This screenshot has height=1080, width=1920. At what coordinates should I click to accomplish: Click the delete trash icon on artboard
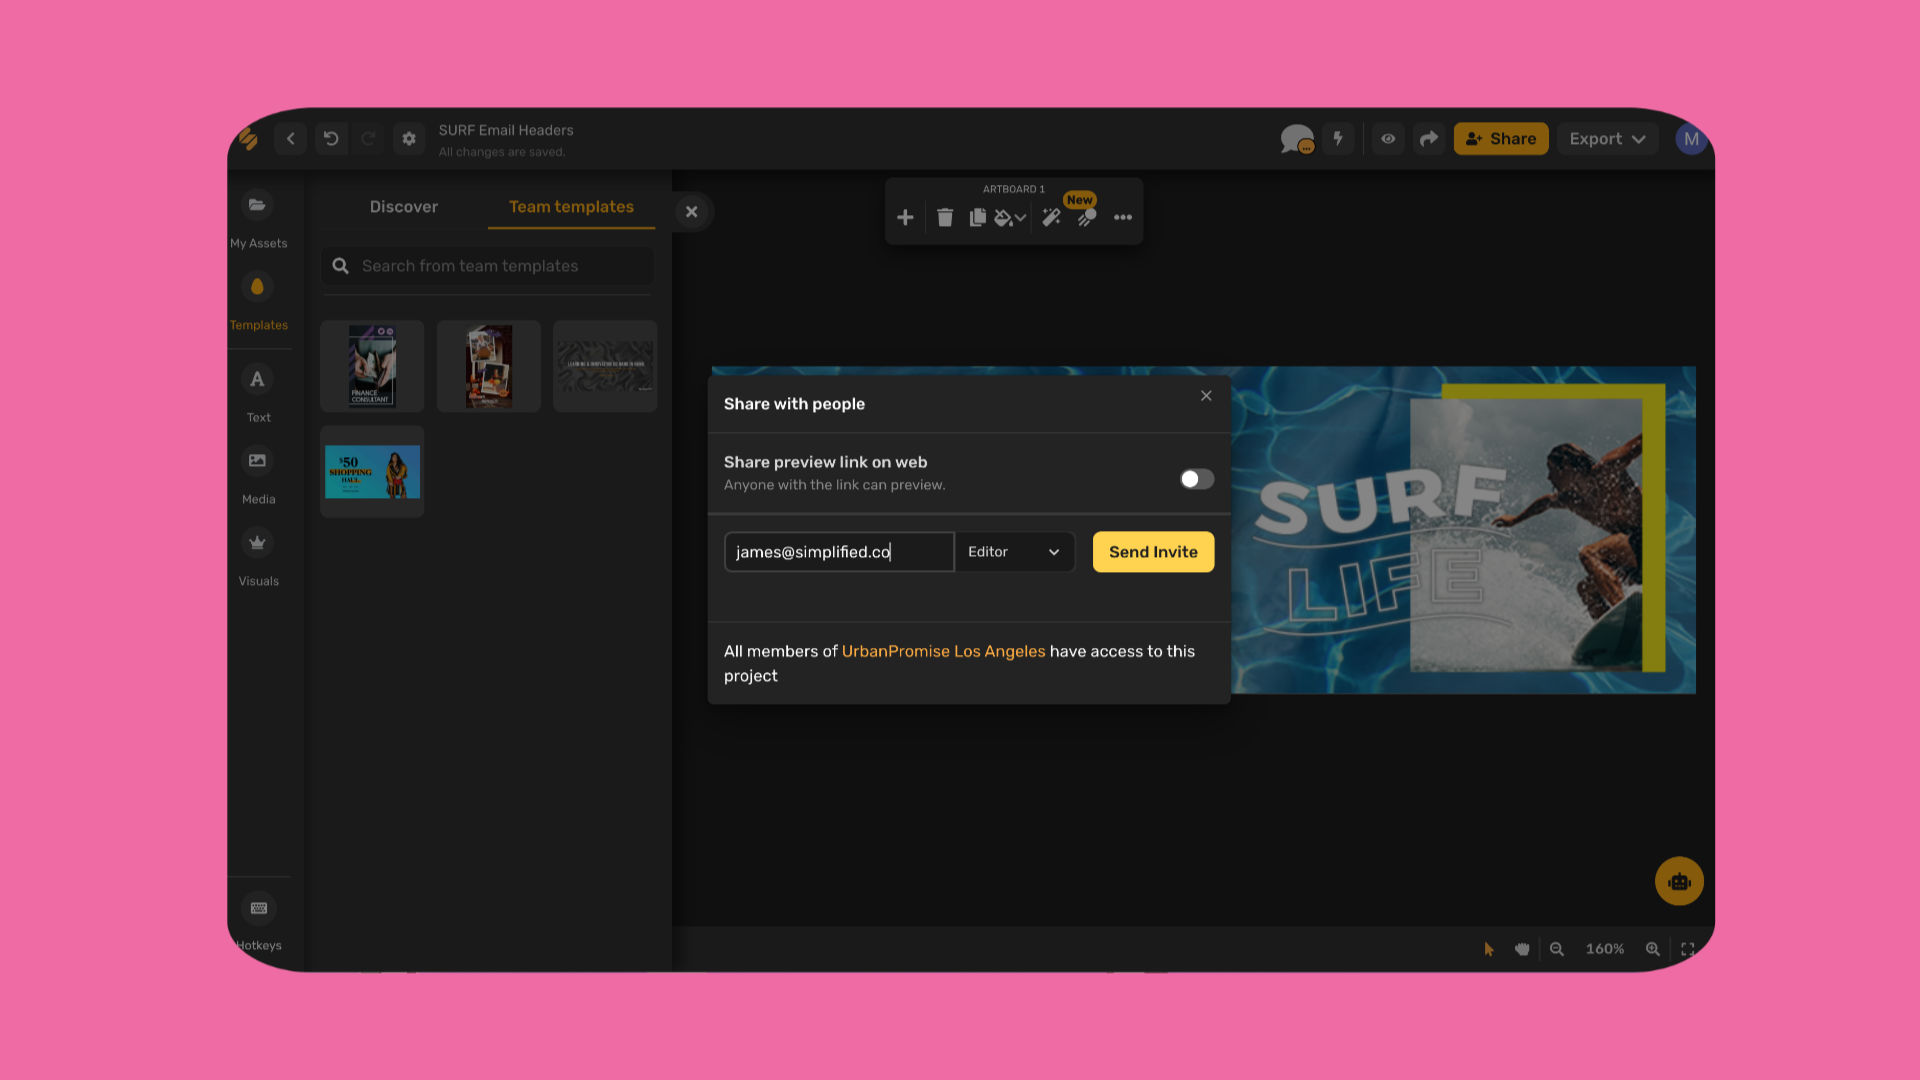[944, 216]
